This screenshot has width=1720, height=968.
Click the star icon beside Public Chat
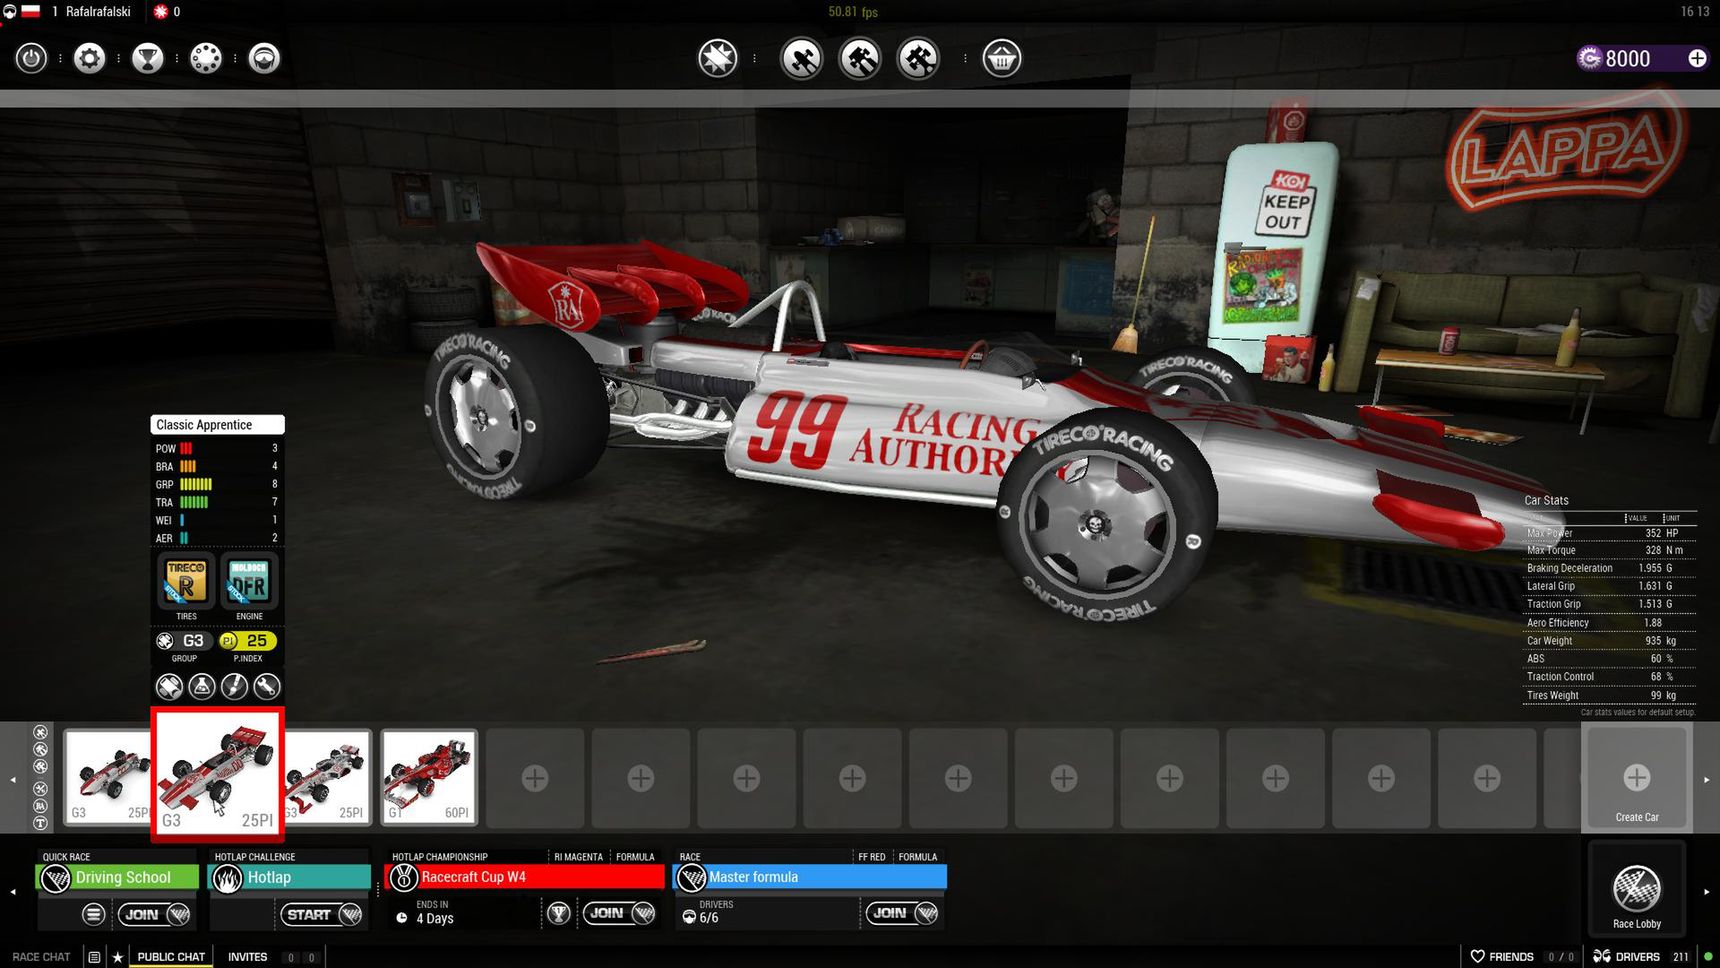tap(117, 957)
